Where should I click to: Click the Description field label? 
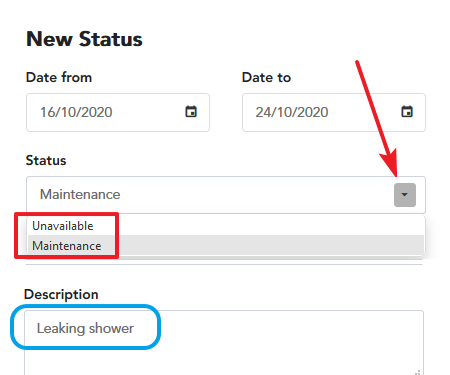coord(61,295)
